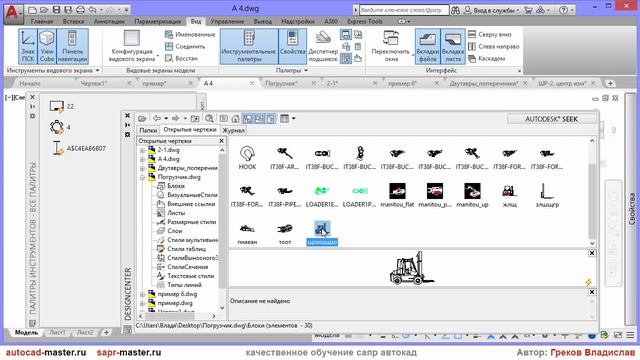Open the Вставка ribbon tab
Image resolution: width=640 pixels, height=360 pixels.
(73, 21)
